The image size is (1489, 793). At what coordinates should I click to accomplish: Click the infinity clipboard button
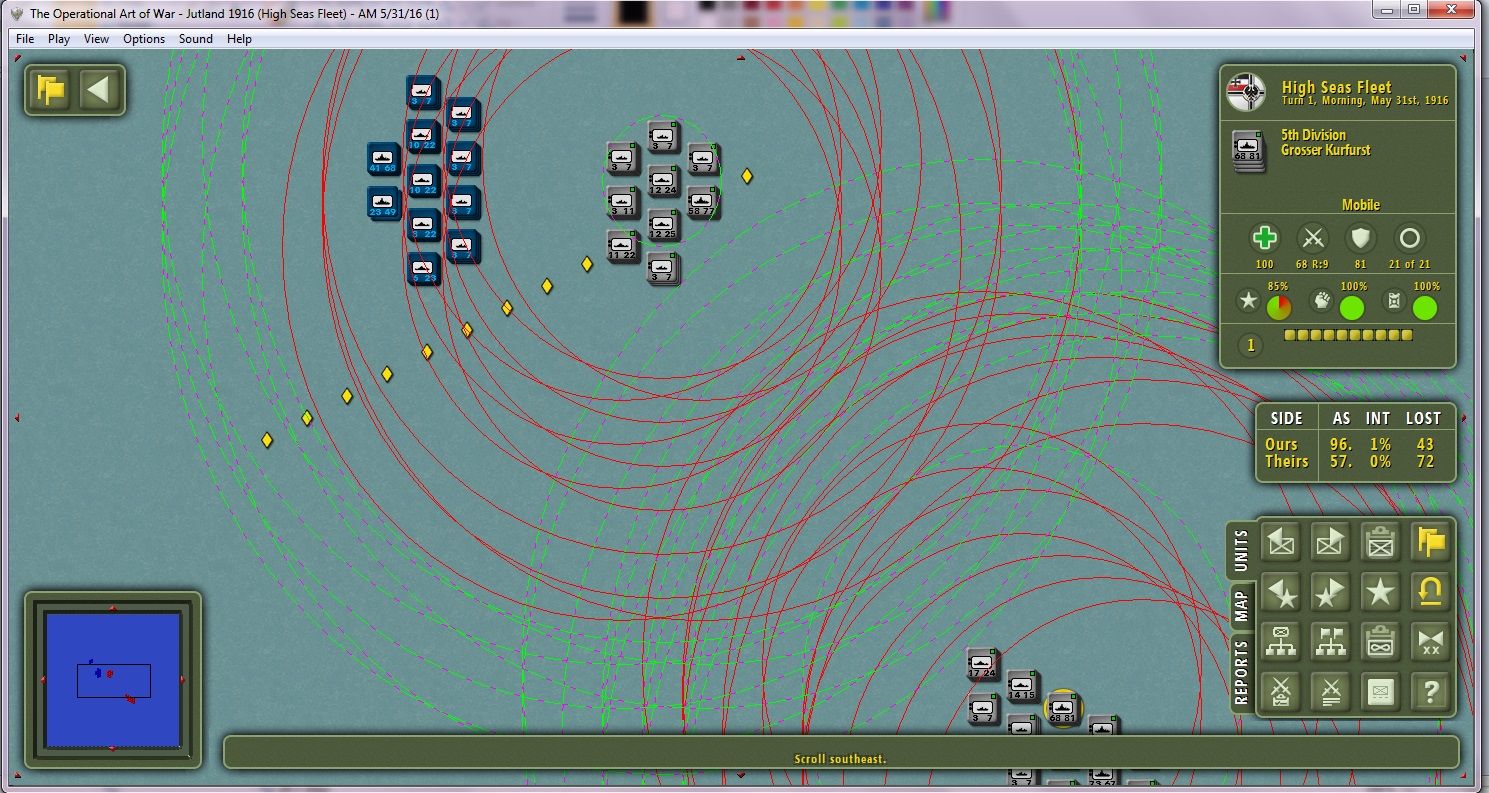point(1380,641)
